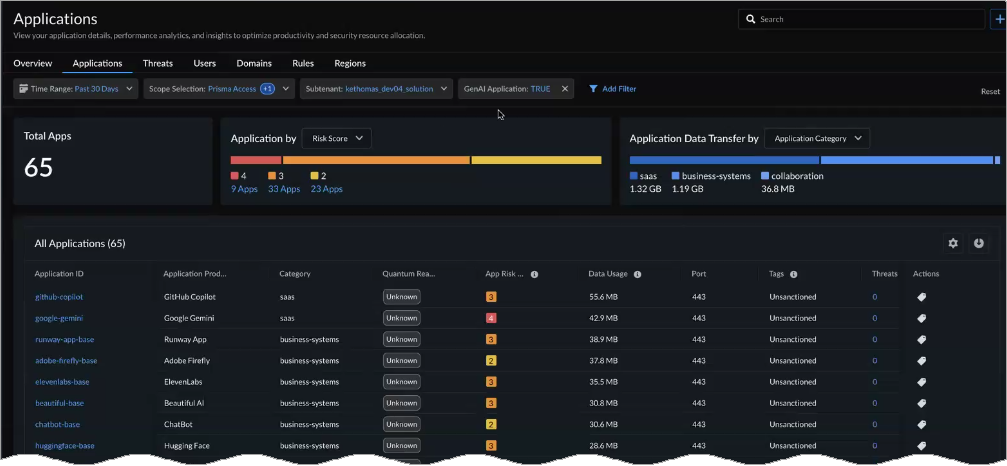Remove the GenAI Application filter

pos(565,89)
